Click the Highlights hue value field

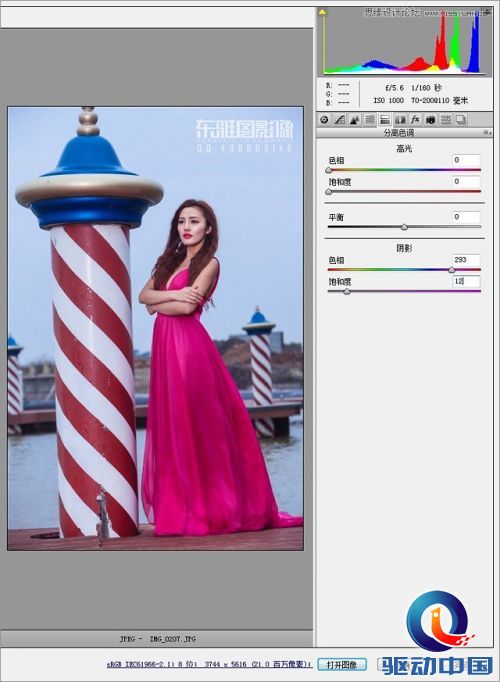point(466,160)
